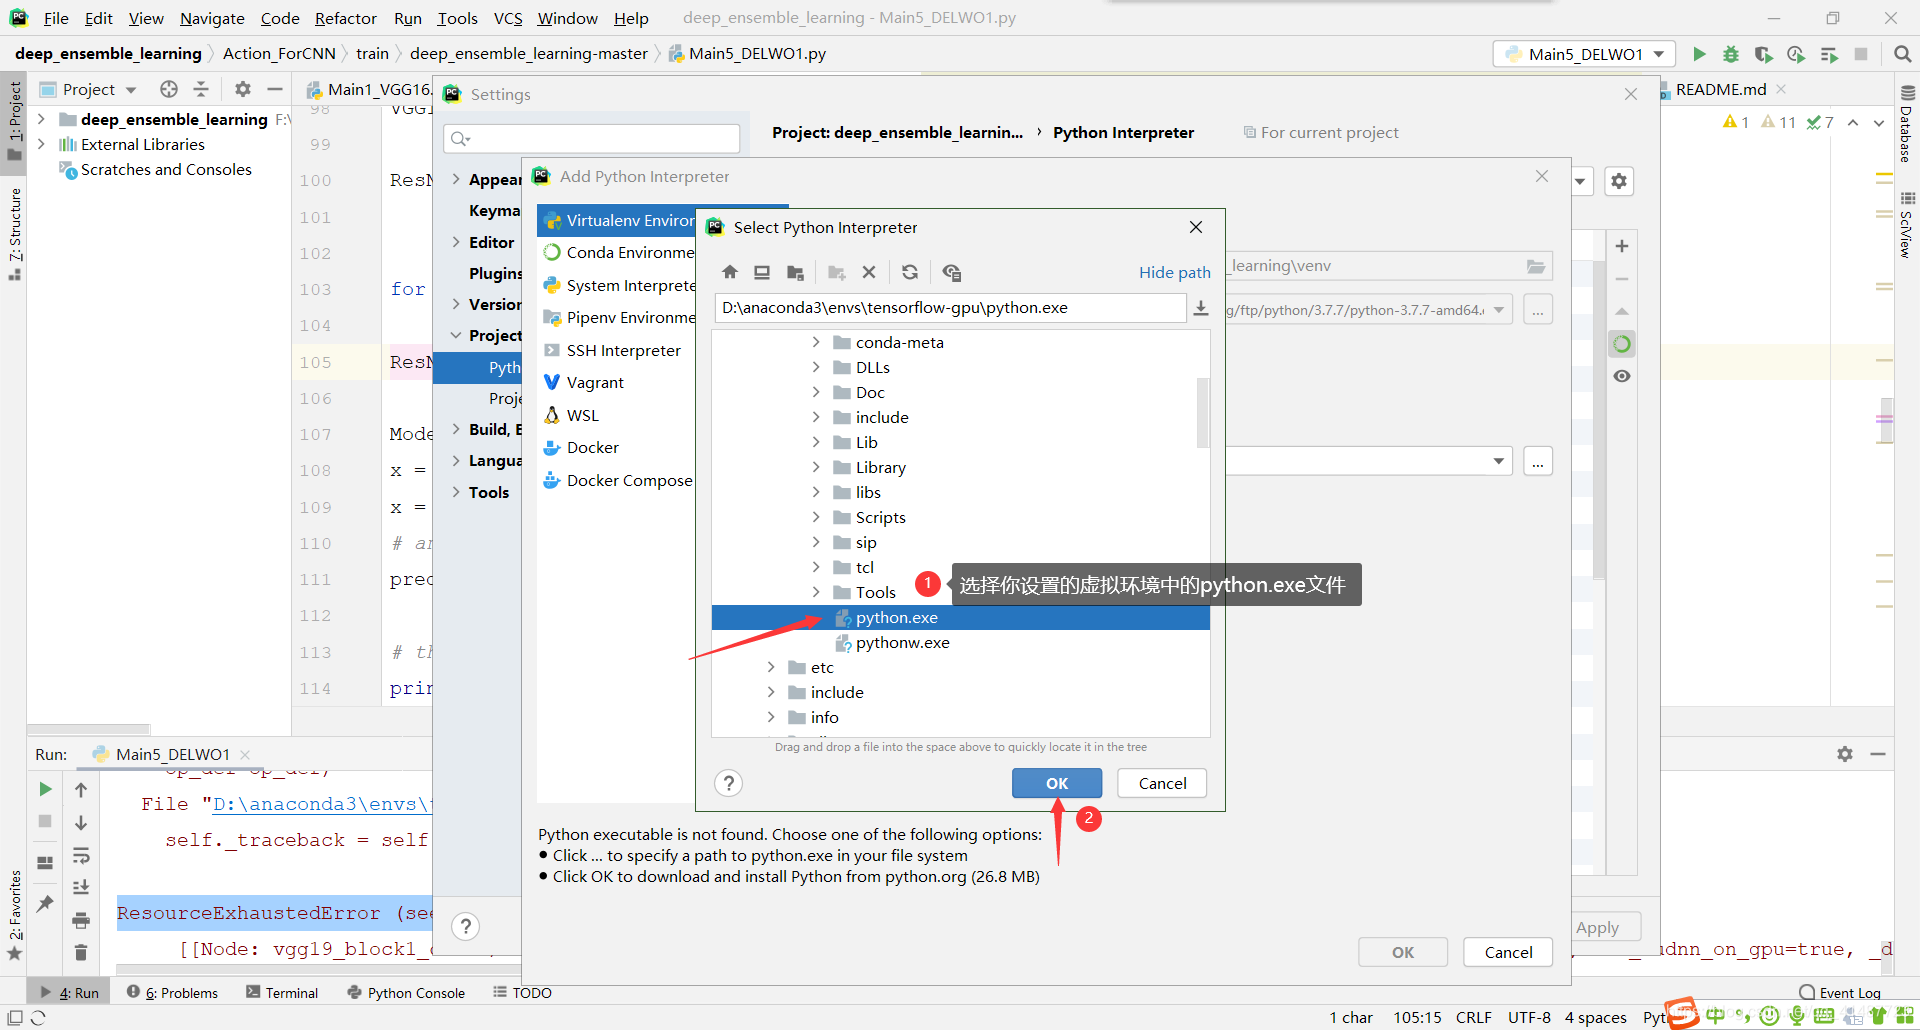Expand the Editor settings category
Image resolution: width=1920 pixels, height=1030 pixels.
tap(456, 242)
